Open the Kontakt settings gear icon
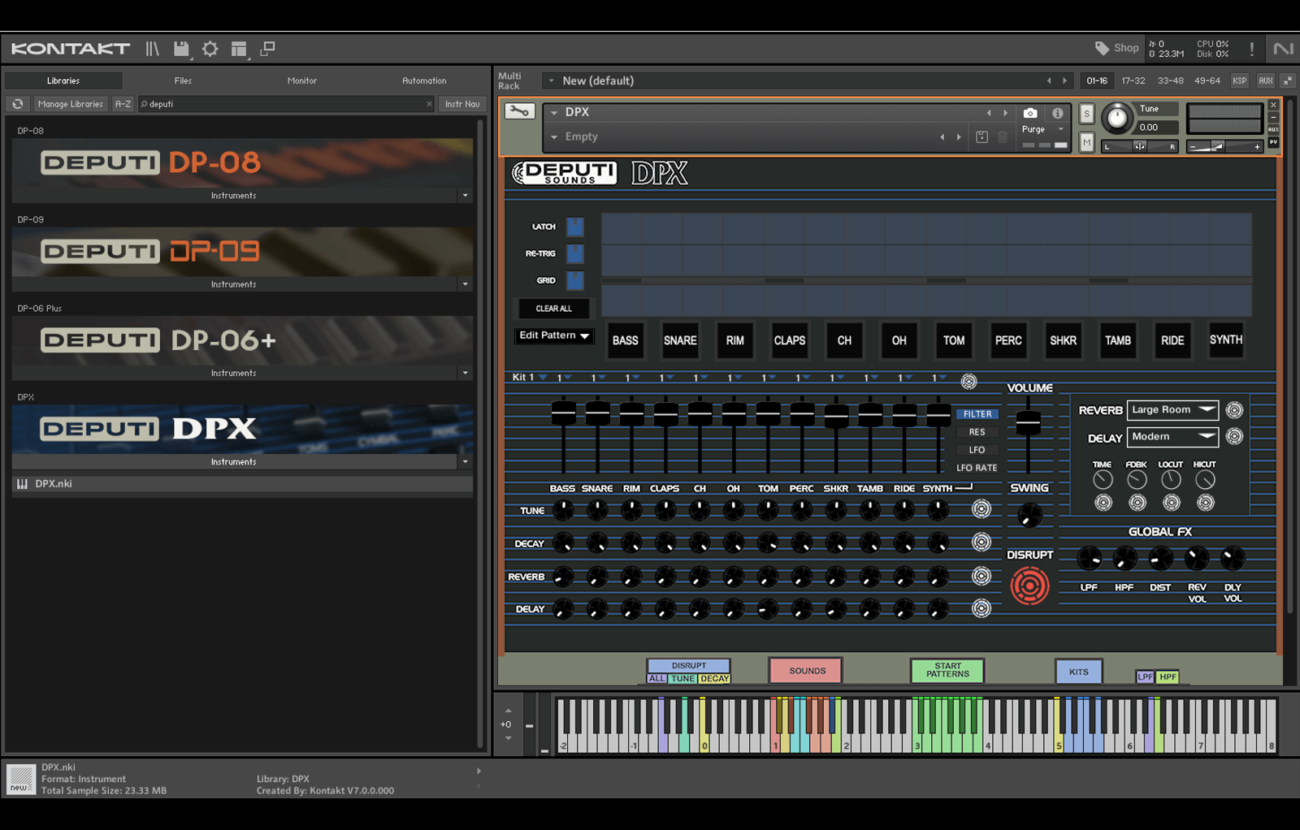 click(210, 49)
